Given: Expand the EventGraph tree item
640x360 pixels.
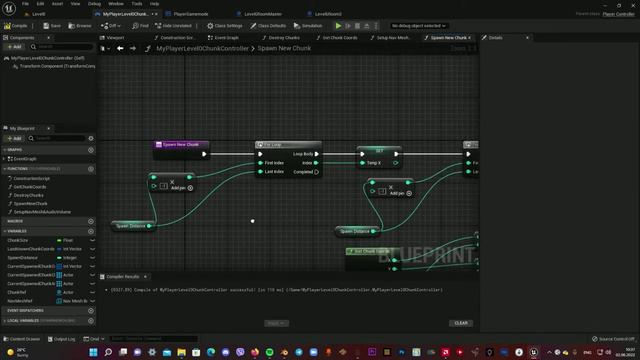Looking at the screenshot, I should tap(4, 159).
